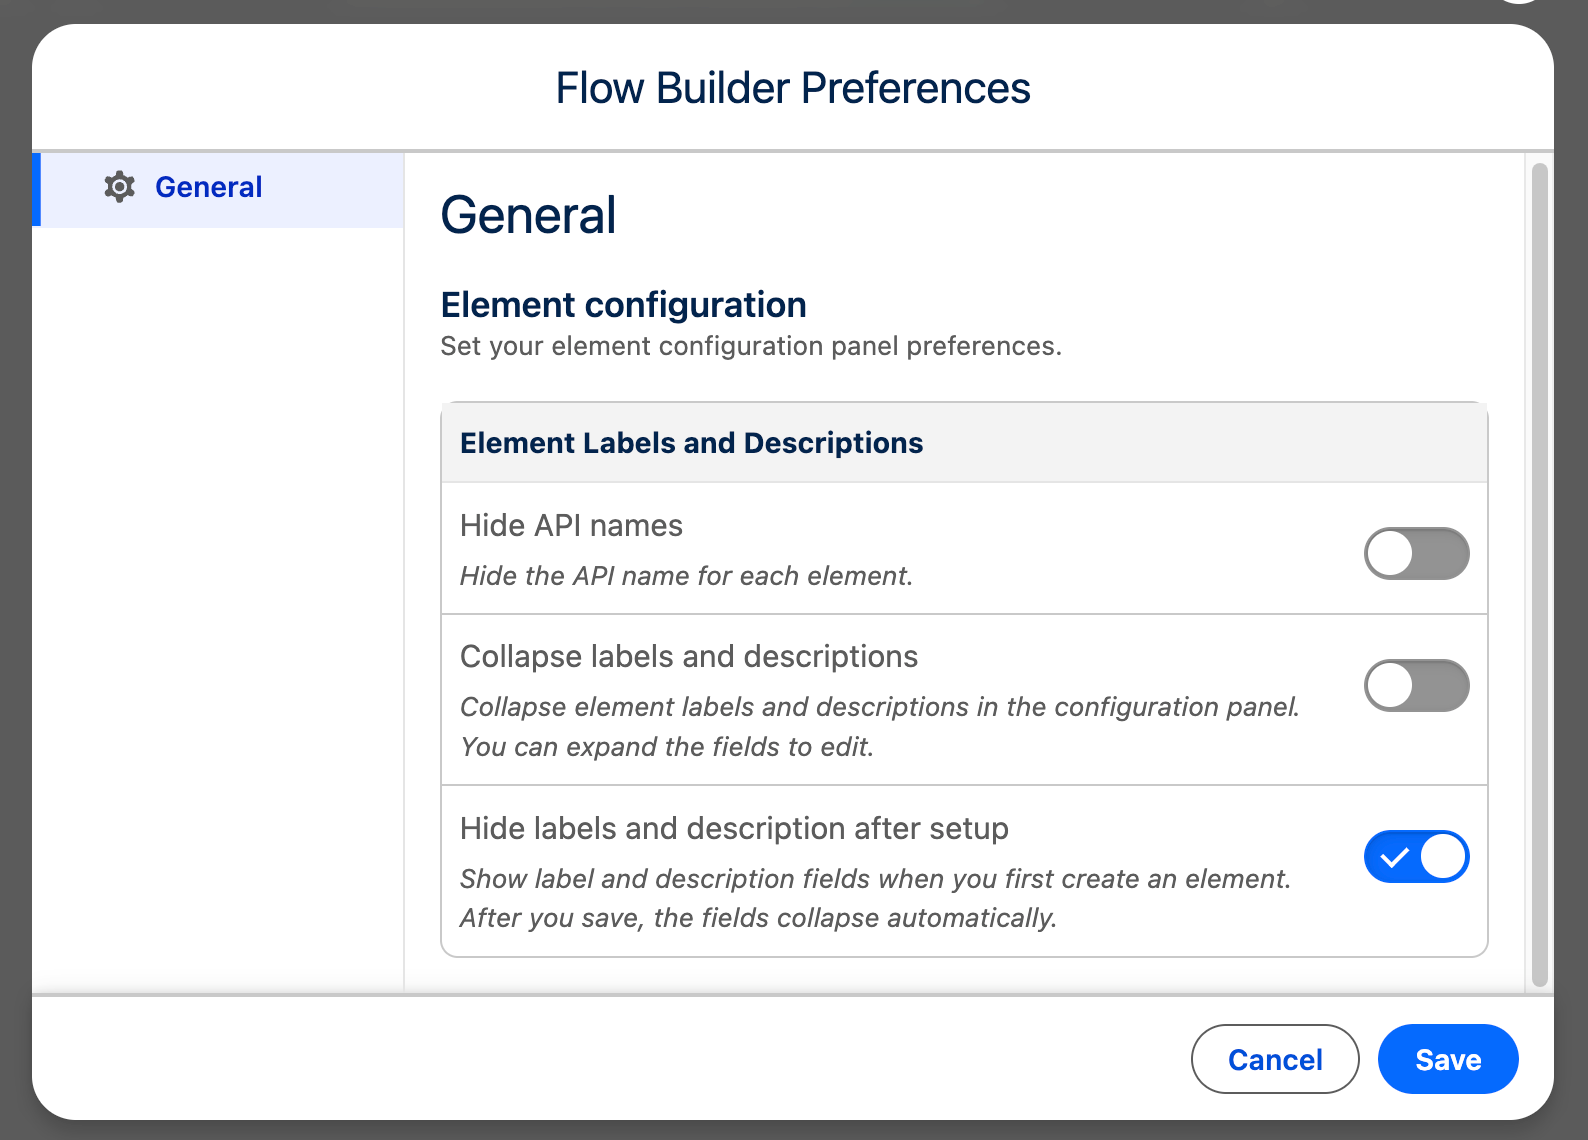
Task: Turn on Collapse labels and descriptions switch
Action: pyautogui.click(x=1416, y=685)
